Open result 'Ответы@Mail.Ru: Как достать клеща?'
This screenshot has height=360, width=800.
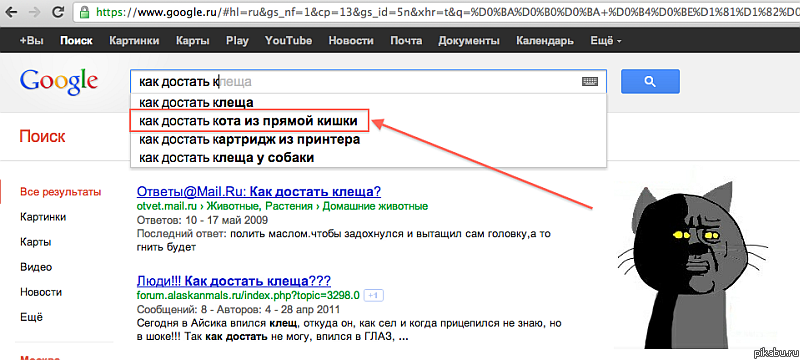click(259, 192)
